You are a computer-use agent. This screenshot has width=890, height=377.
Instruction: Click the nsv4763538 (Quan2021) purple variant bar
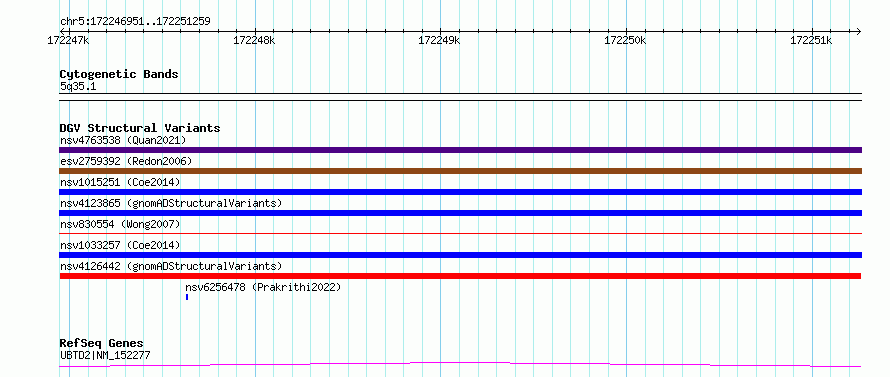(460, 150)
